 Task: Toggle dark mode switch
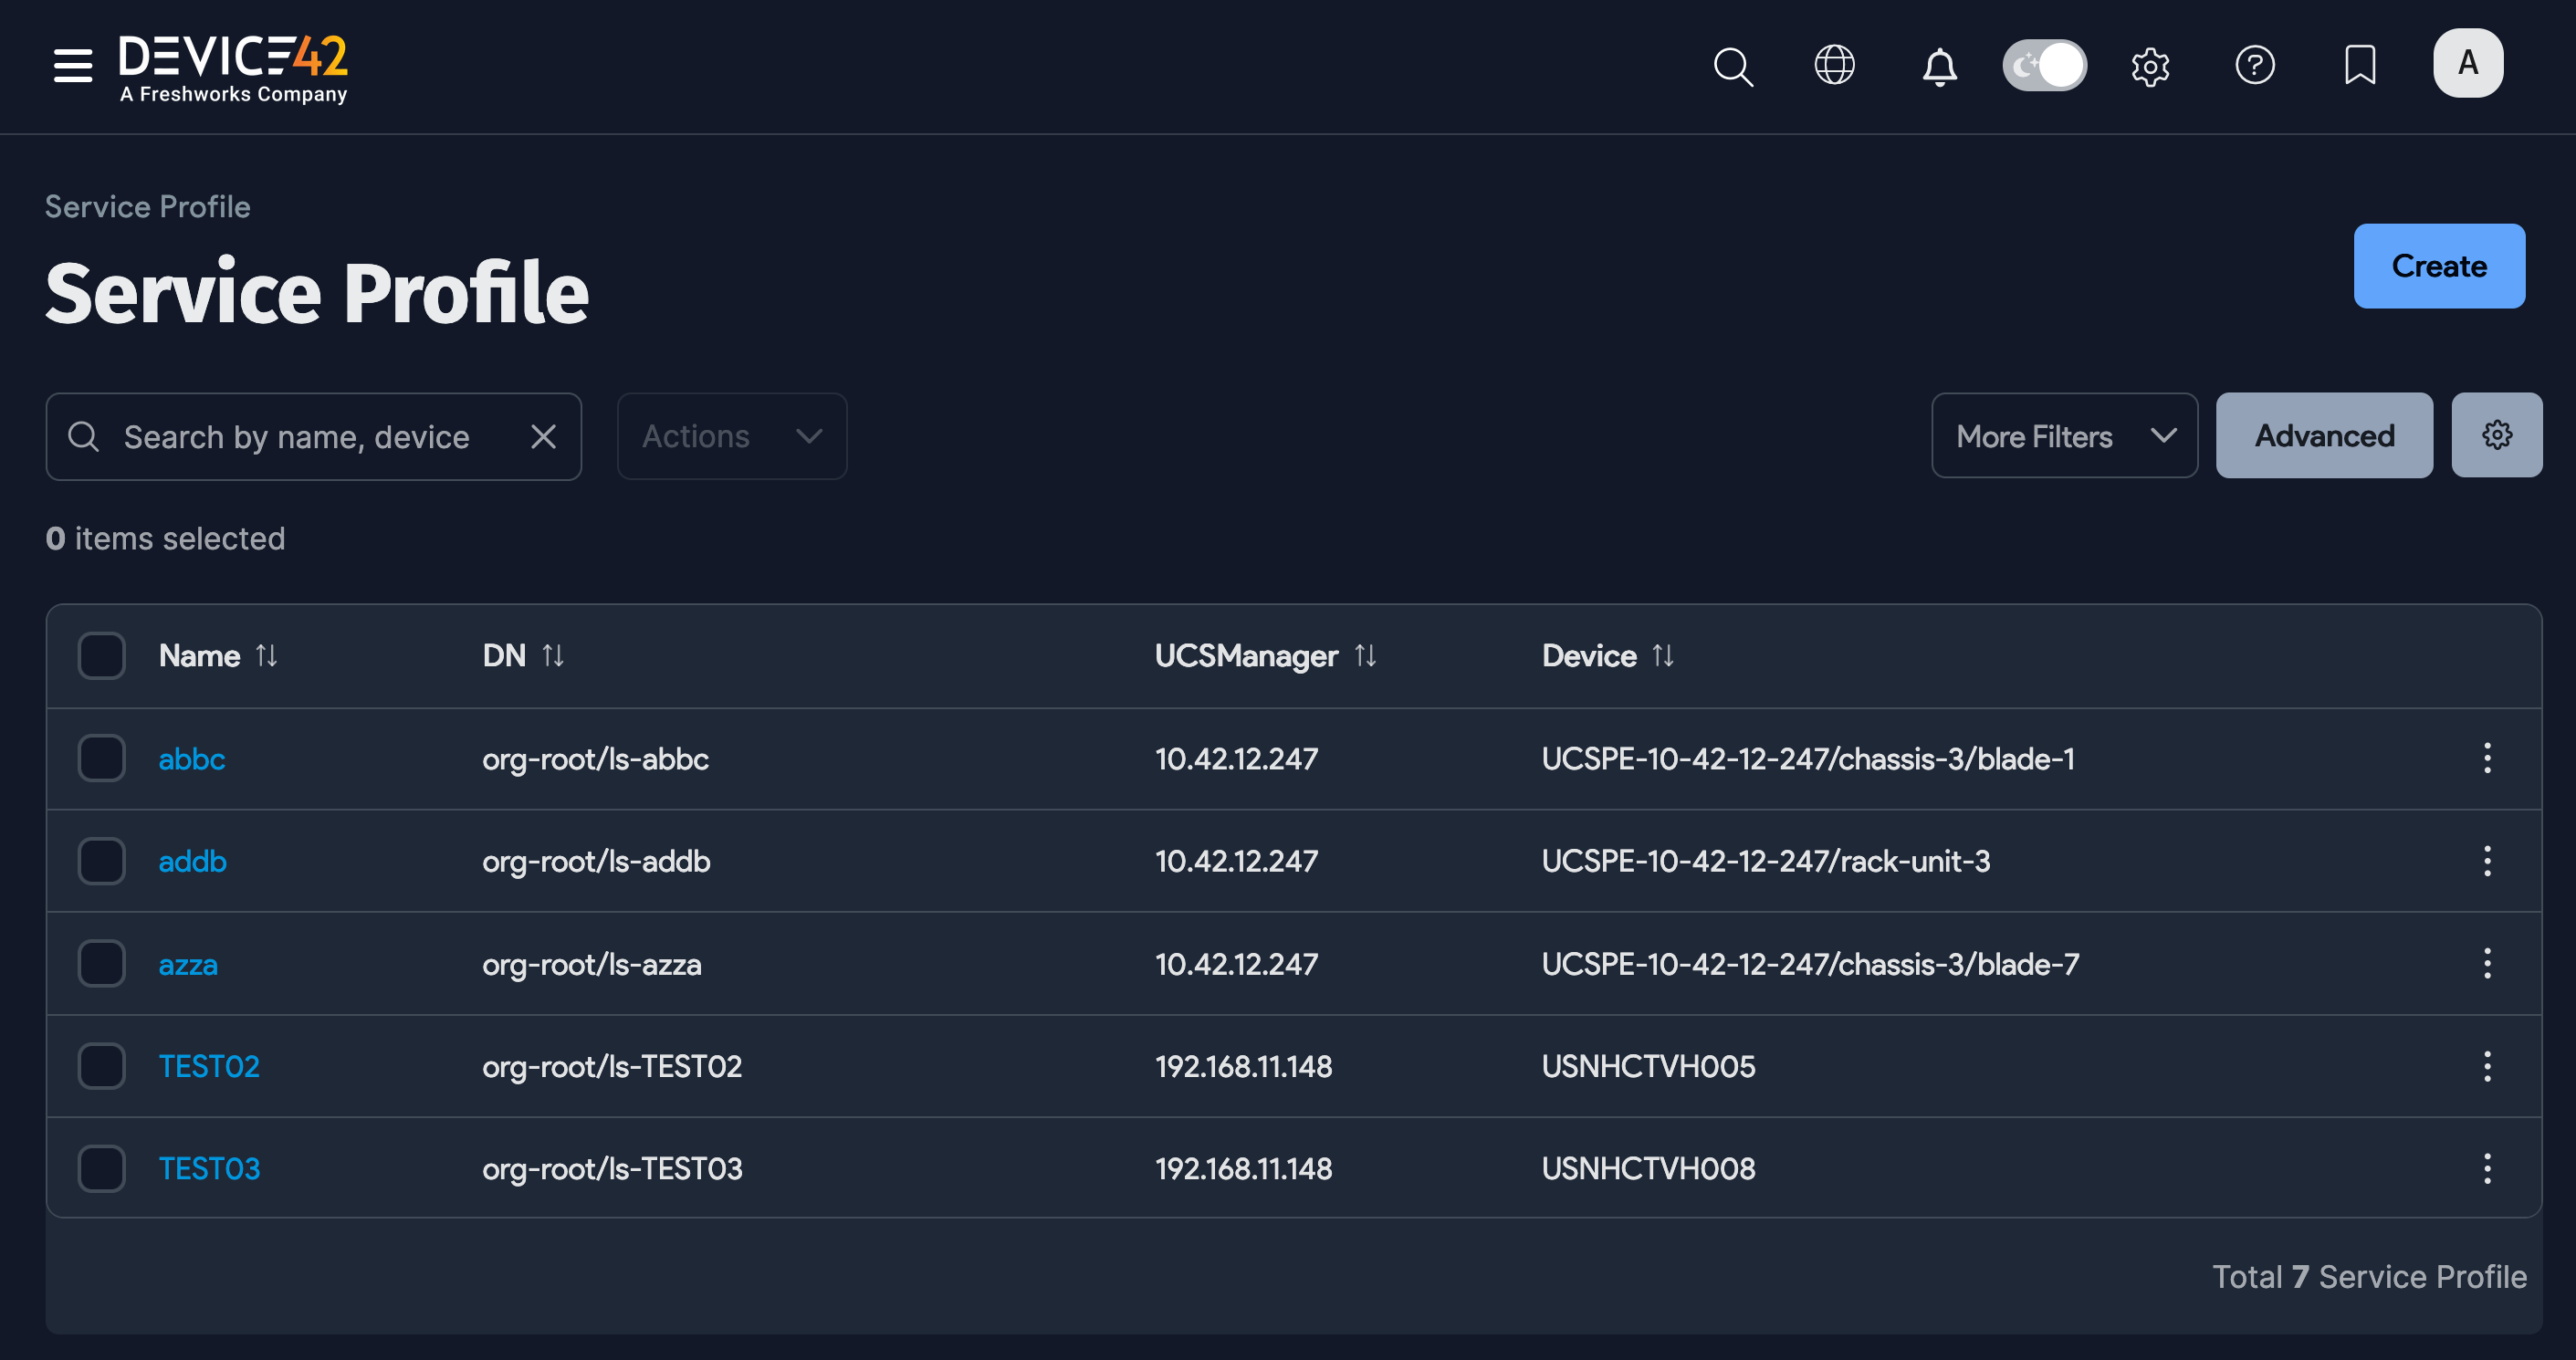2044,65
